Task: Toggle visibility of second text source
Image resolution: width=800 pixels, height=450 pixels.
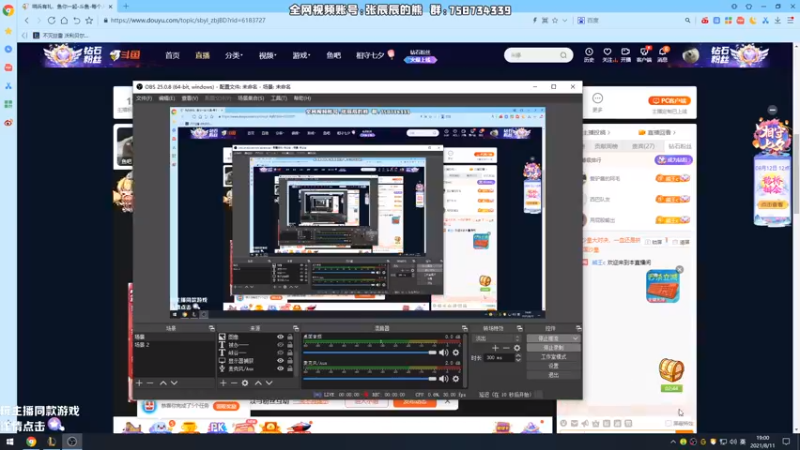Action: pyautogui.click(x=280, y=345)
